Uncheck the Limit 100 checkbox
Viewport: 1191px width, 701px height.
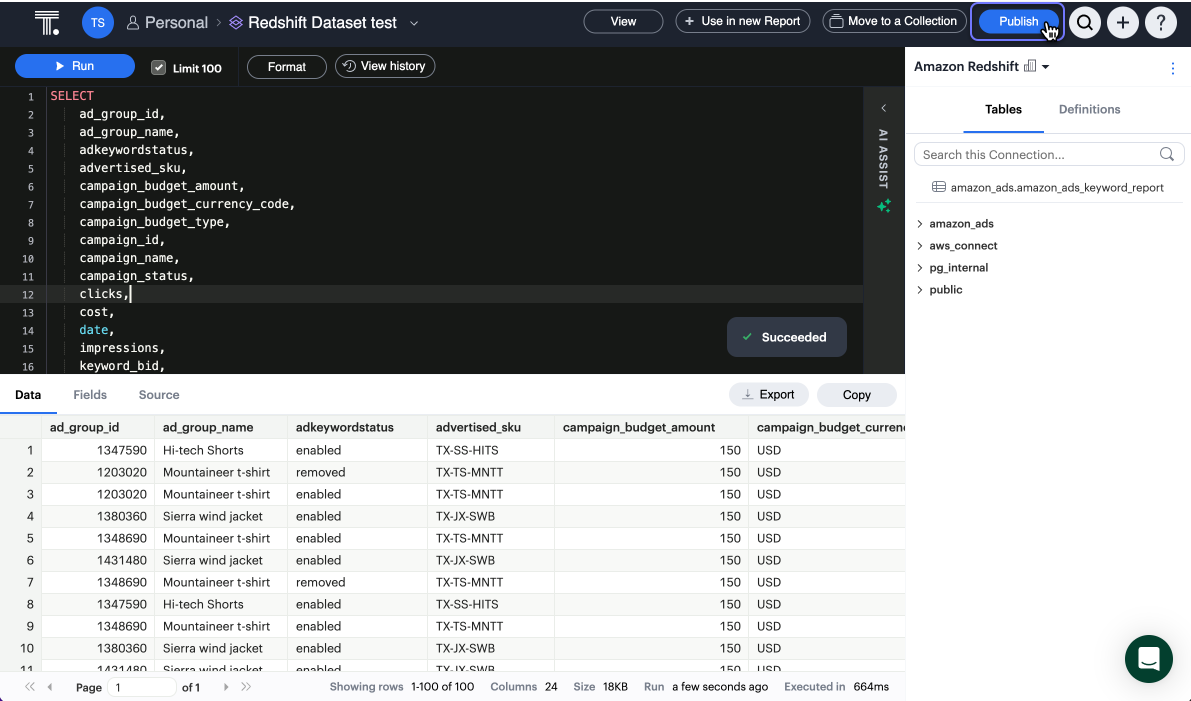(157, 66)
